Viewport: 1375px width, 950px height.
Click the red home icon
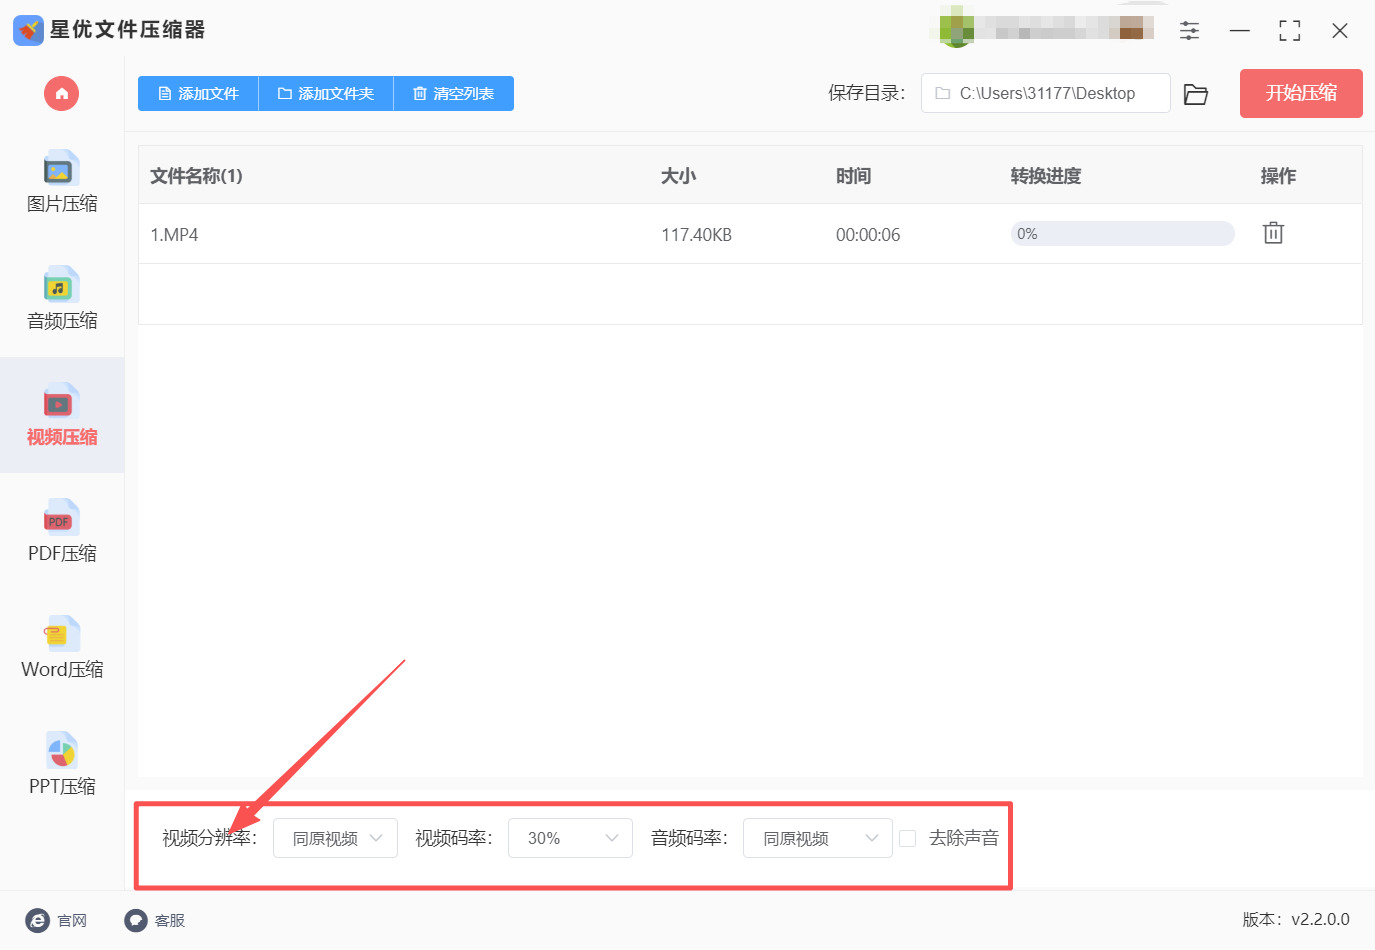[61, 94]
